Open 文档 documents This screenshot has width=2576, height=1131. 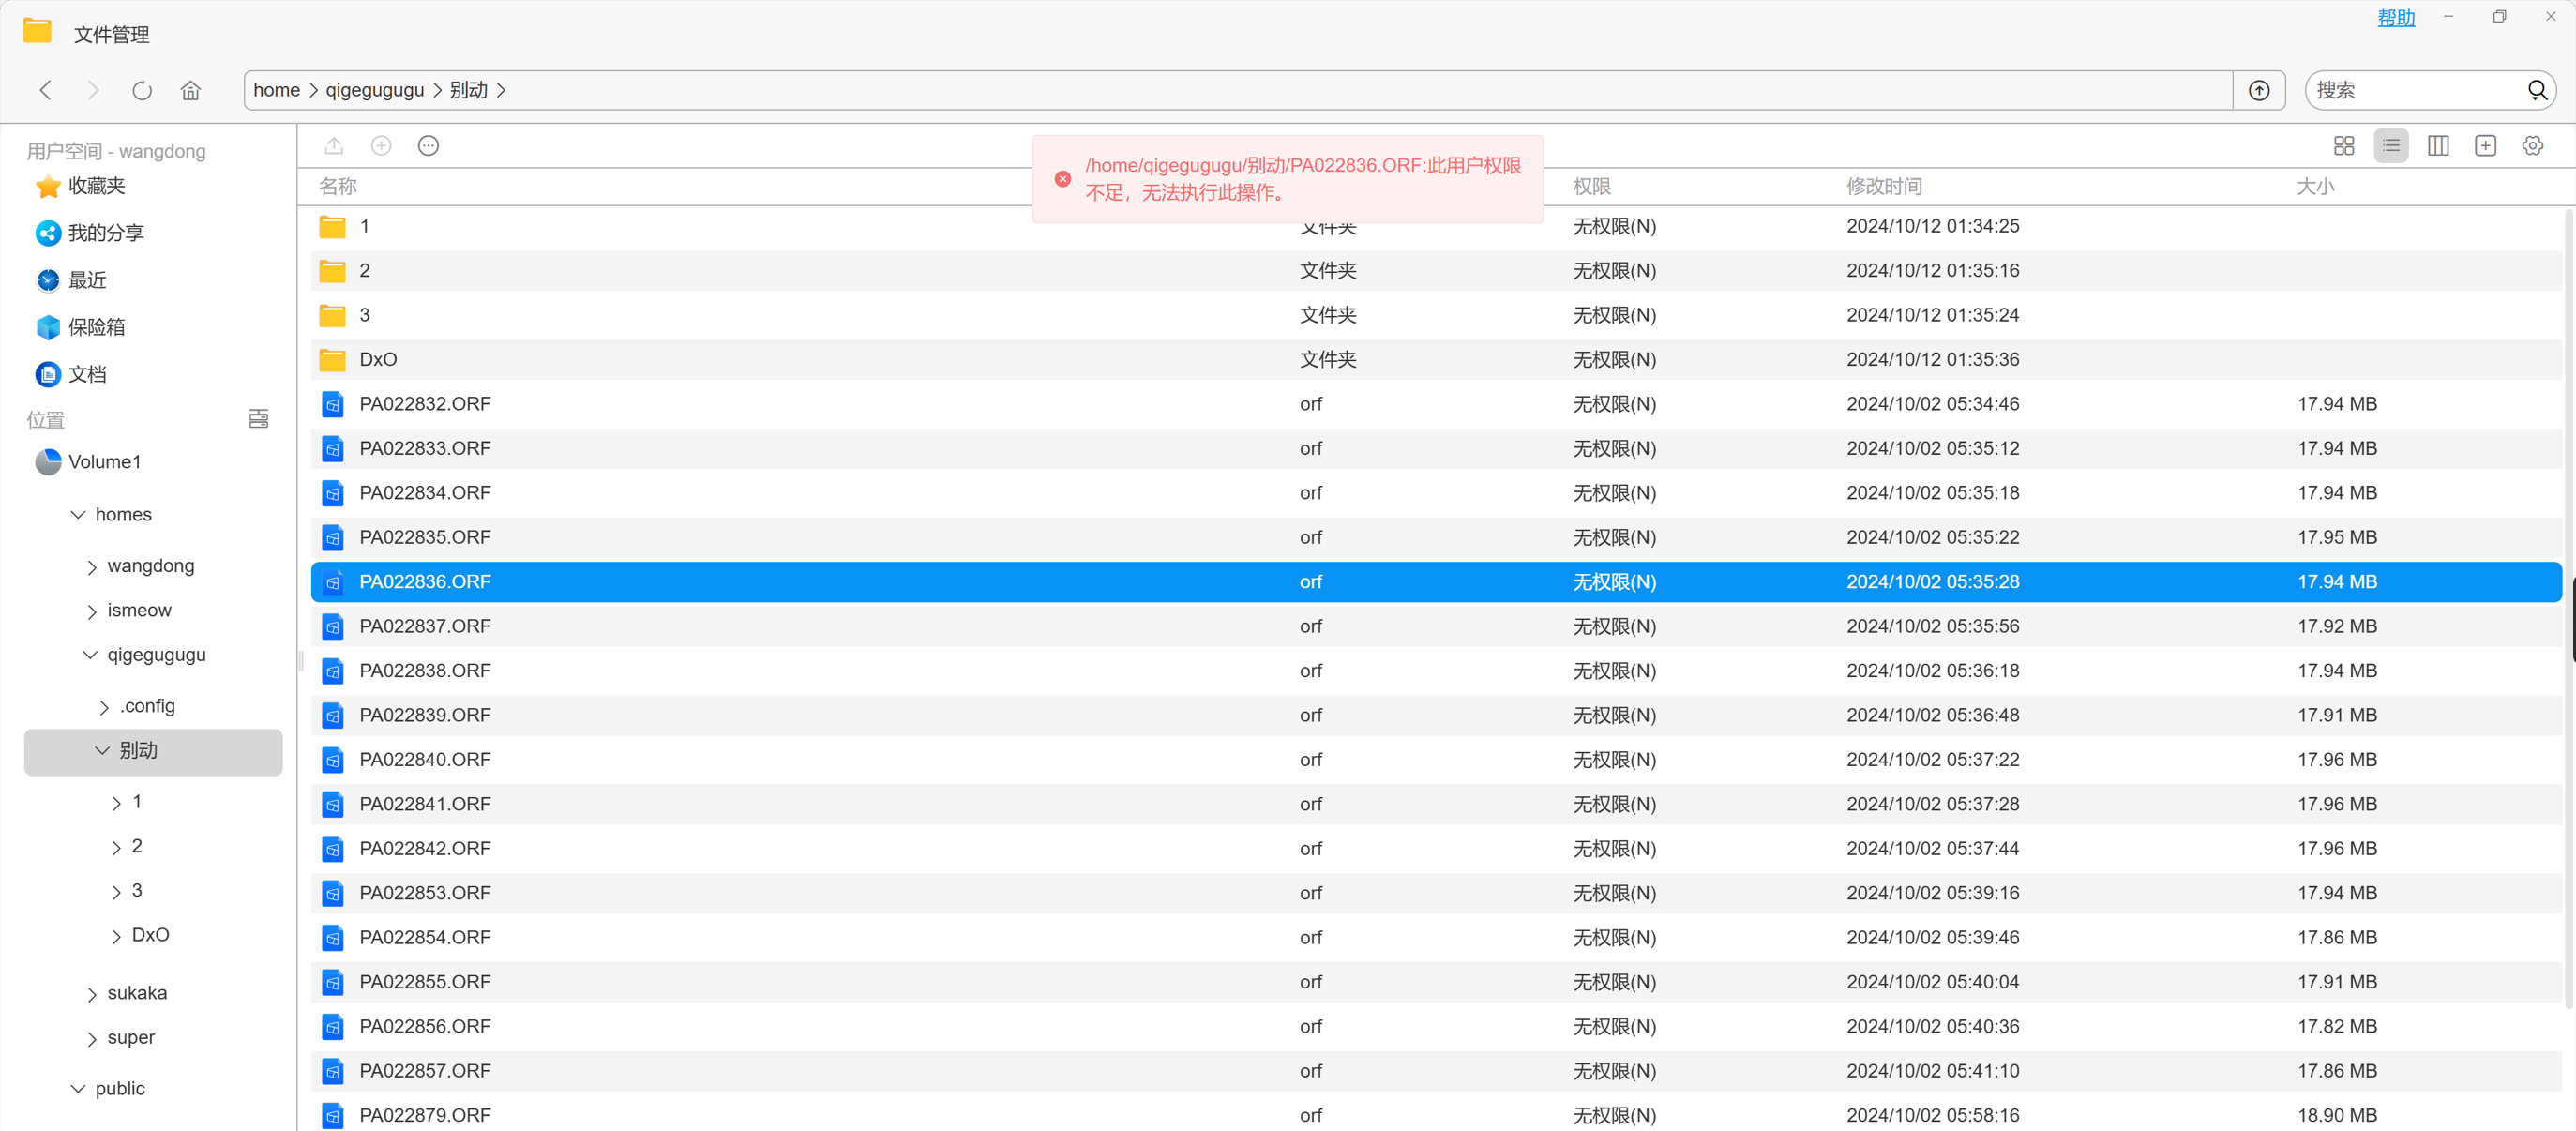click(87, 374)
